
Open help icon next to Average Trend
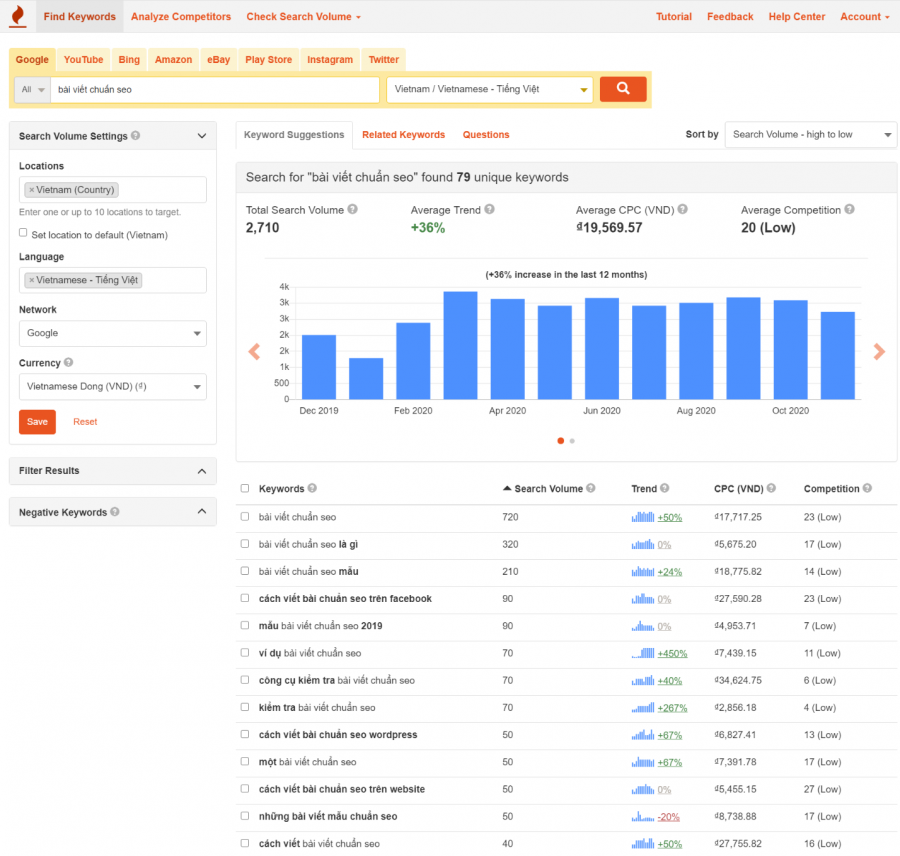coord(489,210)
